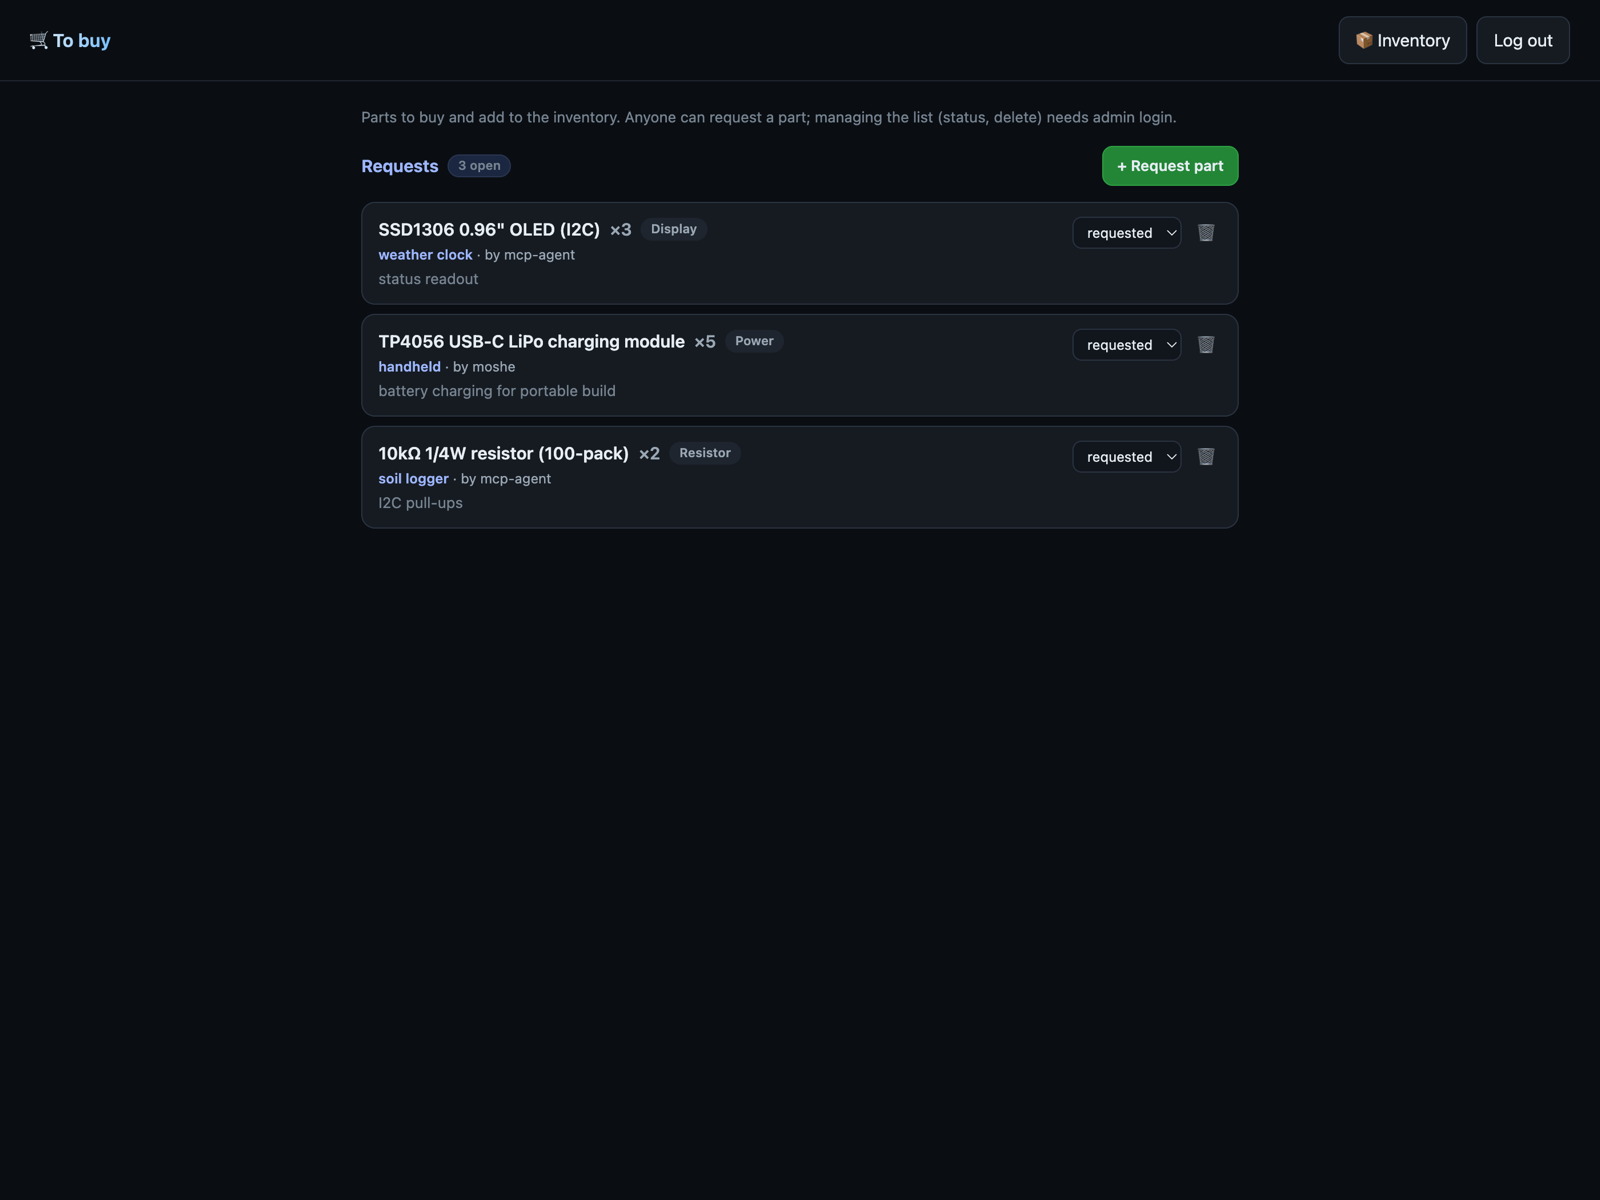Click the 10kΩ 1/4W resistor (100-pack) title
Image resolution: width=1600 pixels, height=1200 pixels.
point(503,454)
